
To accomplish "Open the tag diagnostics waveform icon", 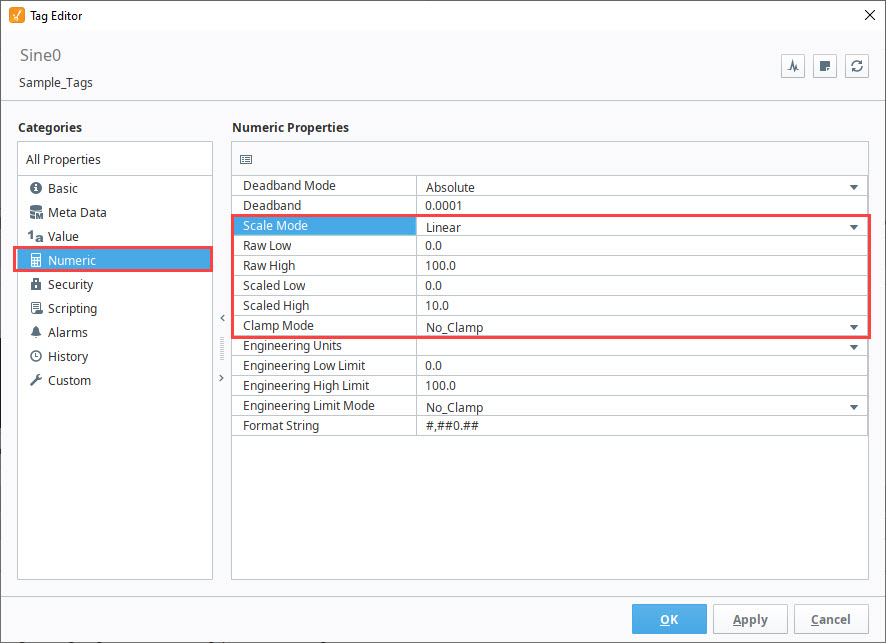I will [x=793, y=66].
